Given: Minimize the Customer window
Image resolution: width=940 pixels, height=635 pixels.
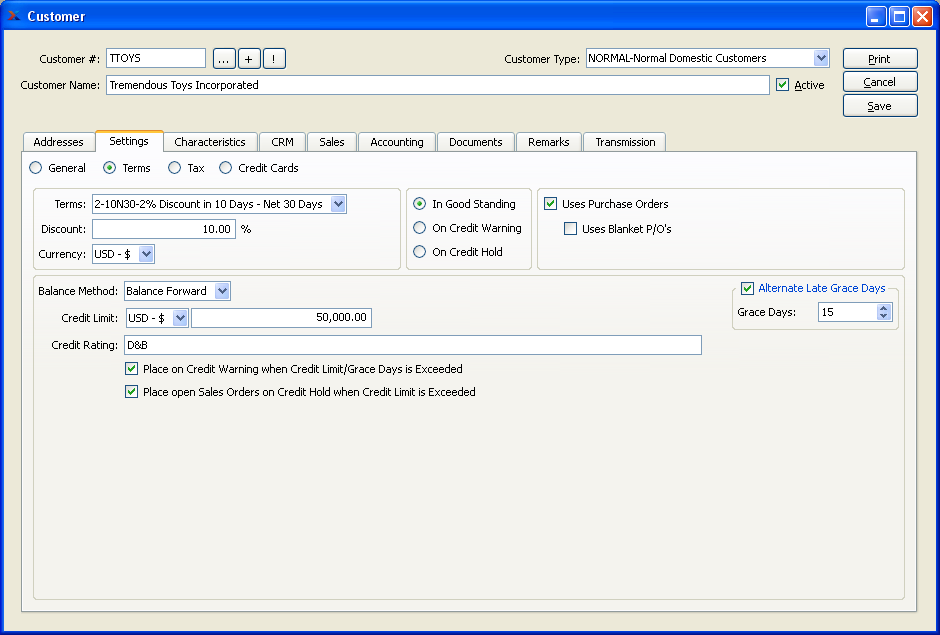Looking at the screenshot, I should pyautogui.click(x=876, y=16).
